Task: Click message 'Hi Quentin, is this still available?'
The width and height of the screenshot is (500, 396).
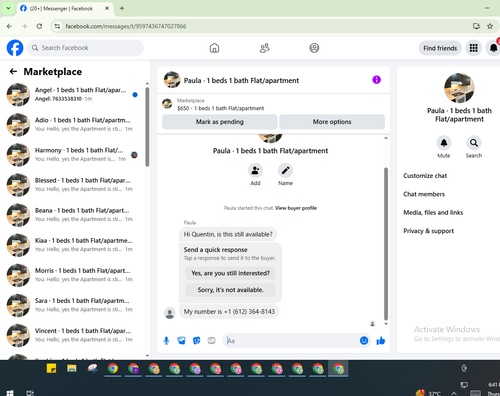Action: (x=228, y=234)
